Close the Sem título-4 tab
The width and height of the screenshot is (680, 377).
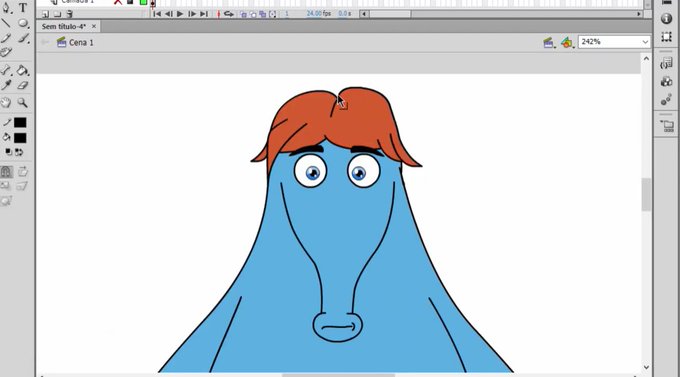(x=94, y=26)
